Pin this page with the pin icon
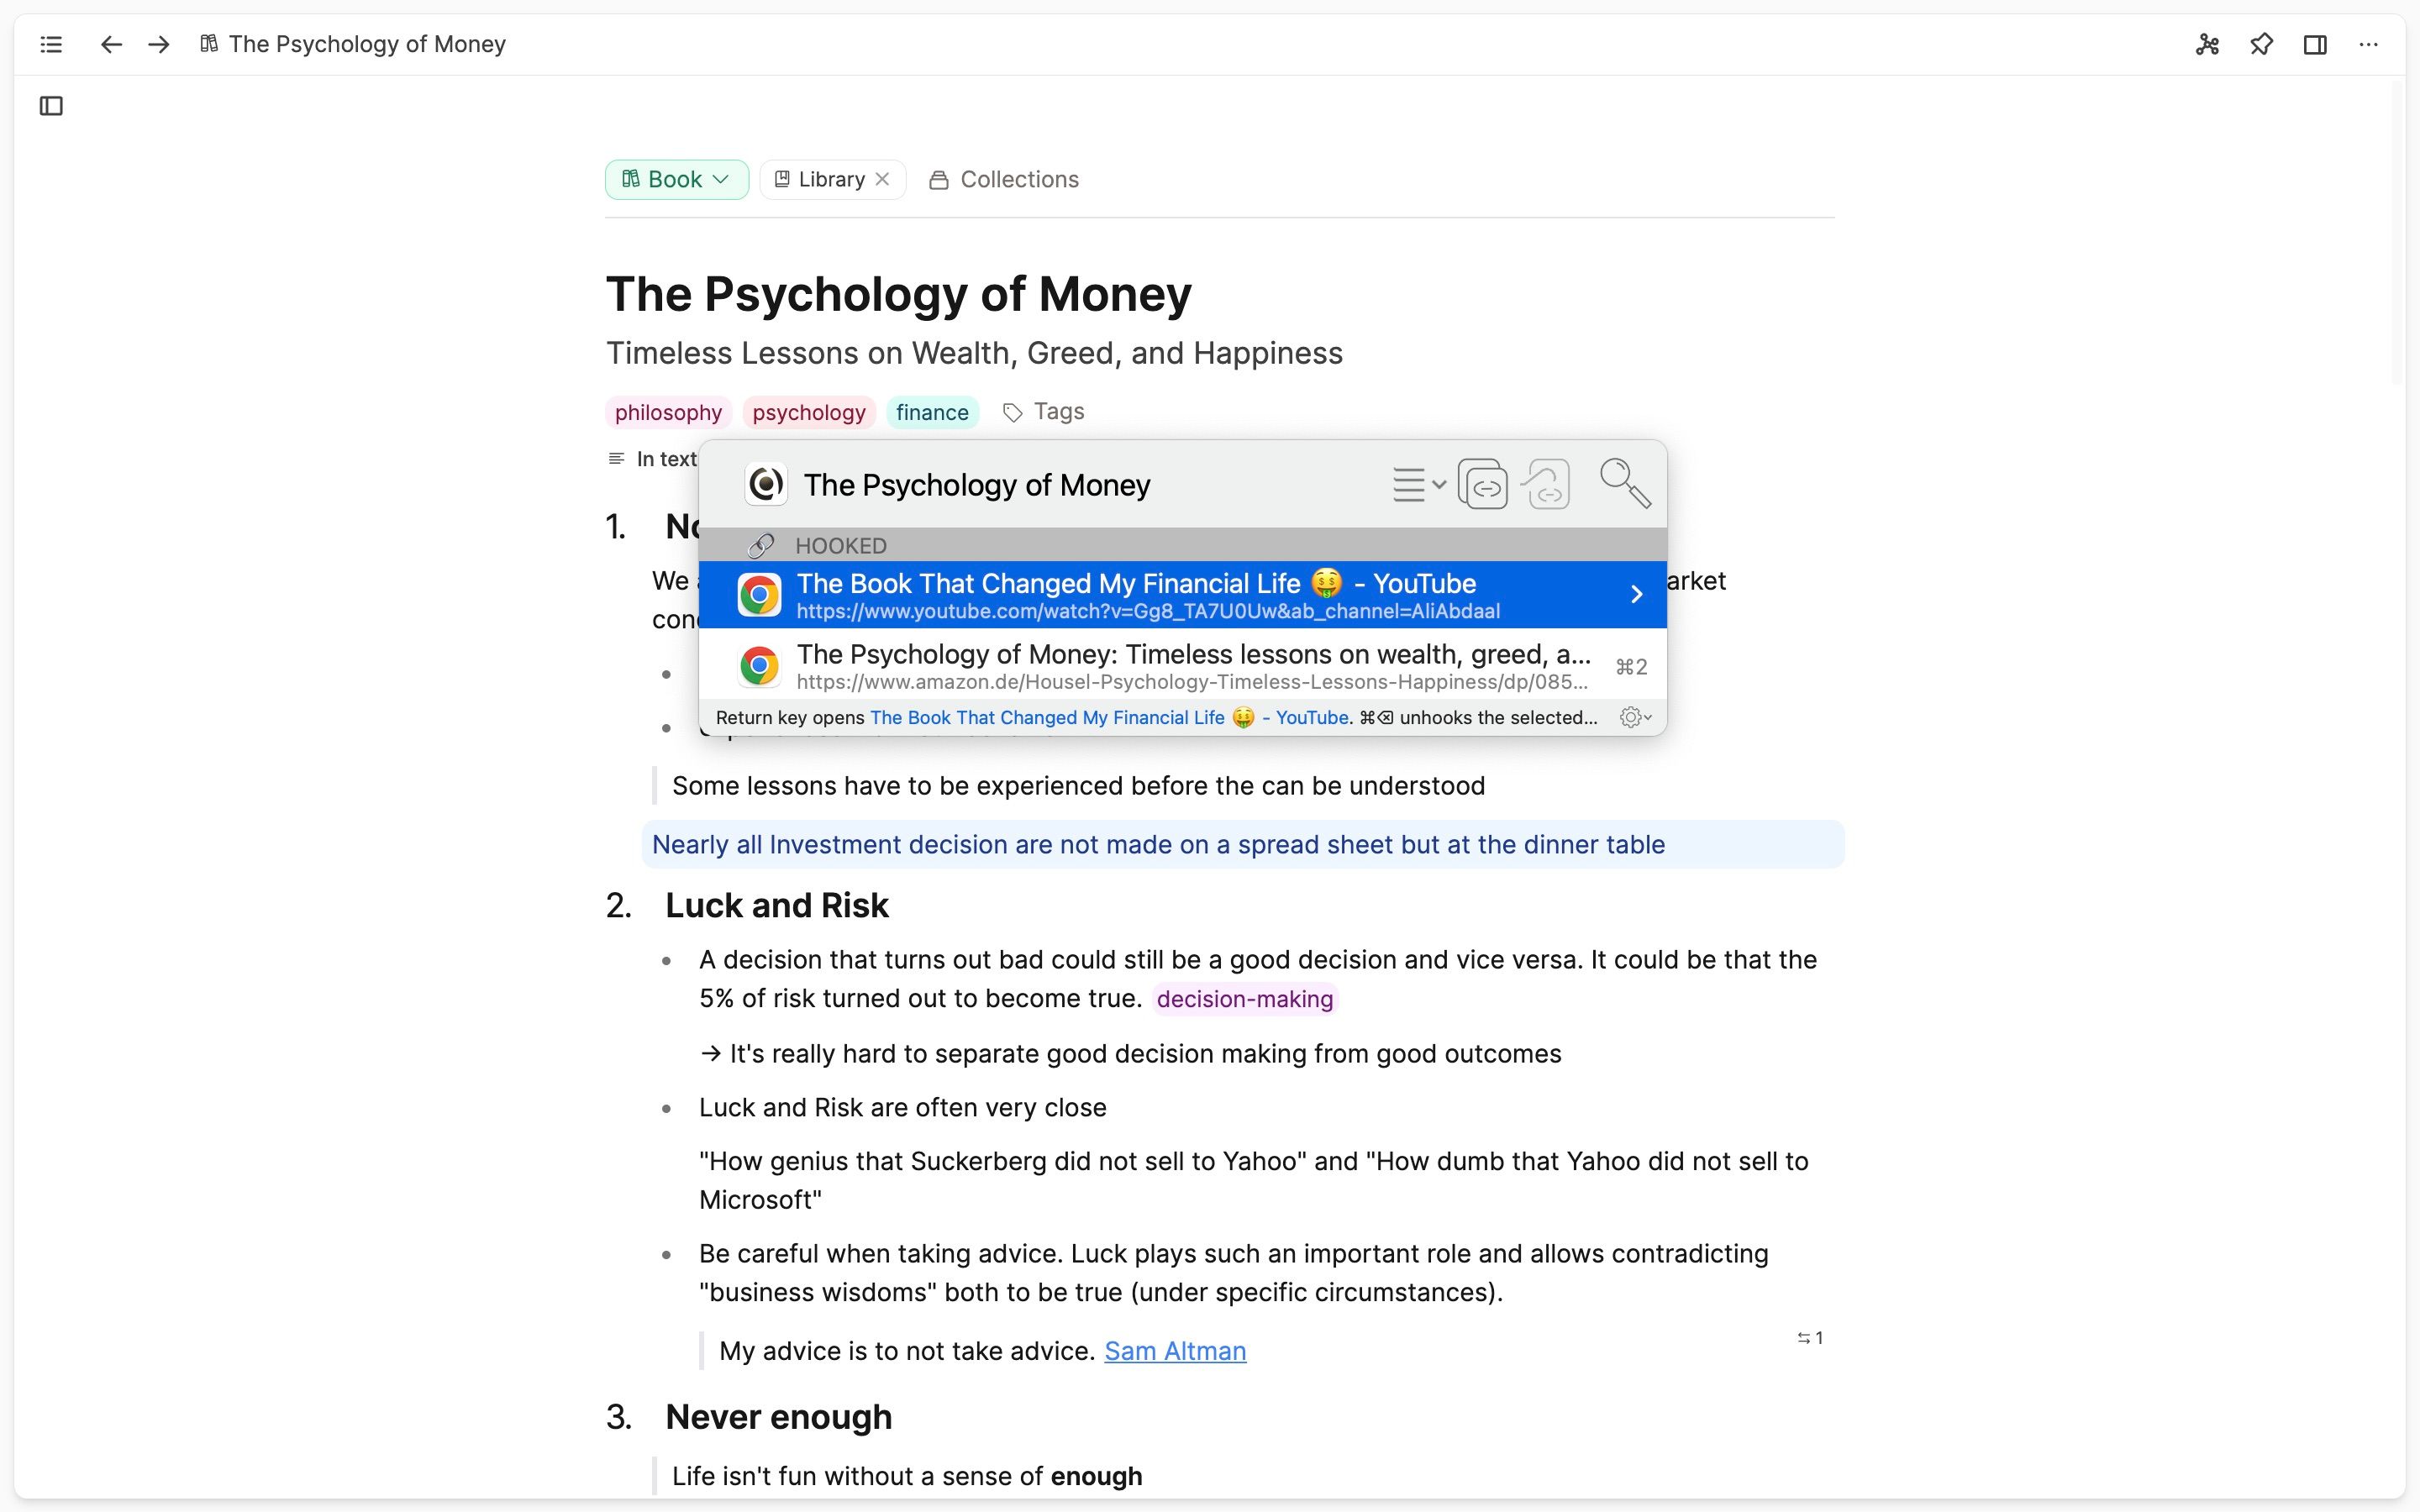2420x1512 pixels. [2261, 44]
